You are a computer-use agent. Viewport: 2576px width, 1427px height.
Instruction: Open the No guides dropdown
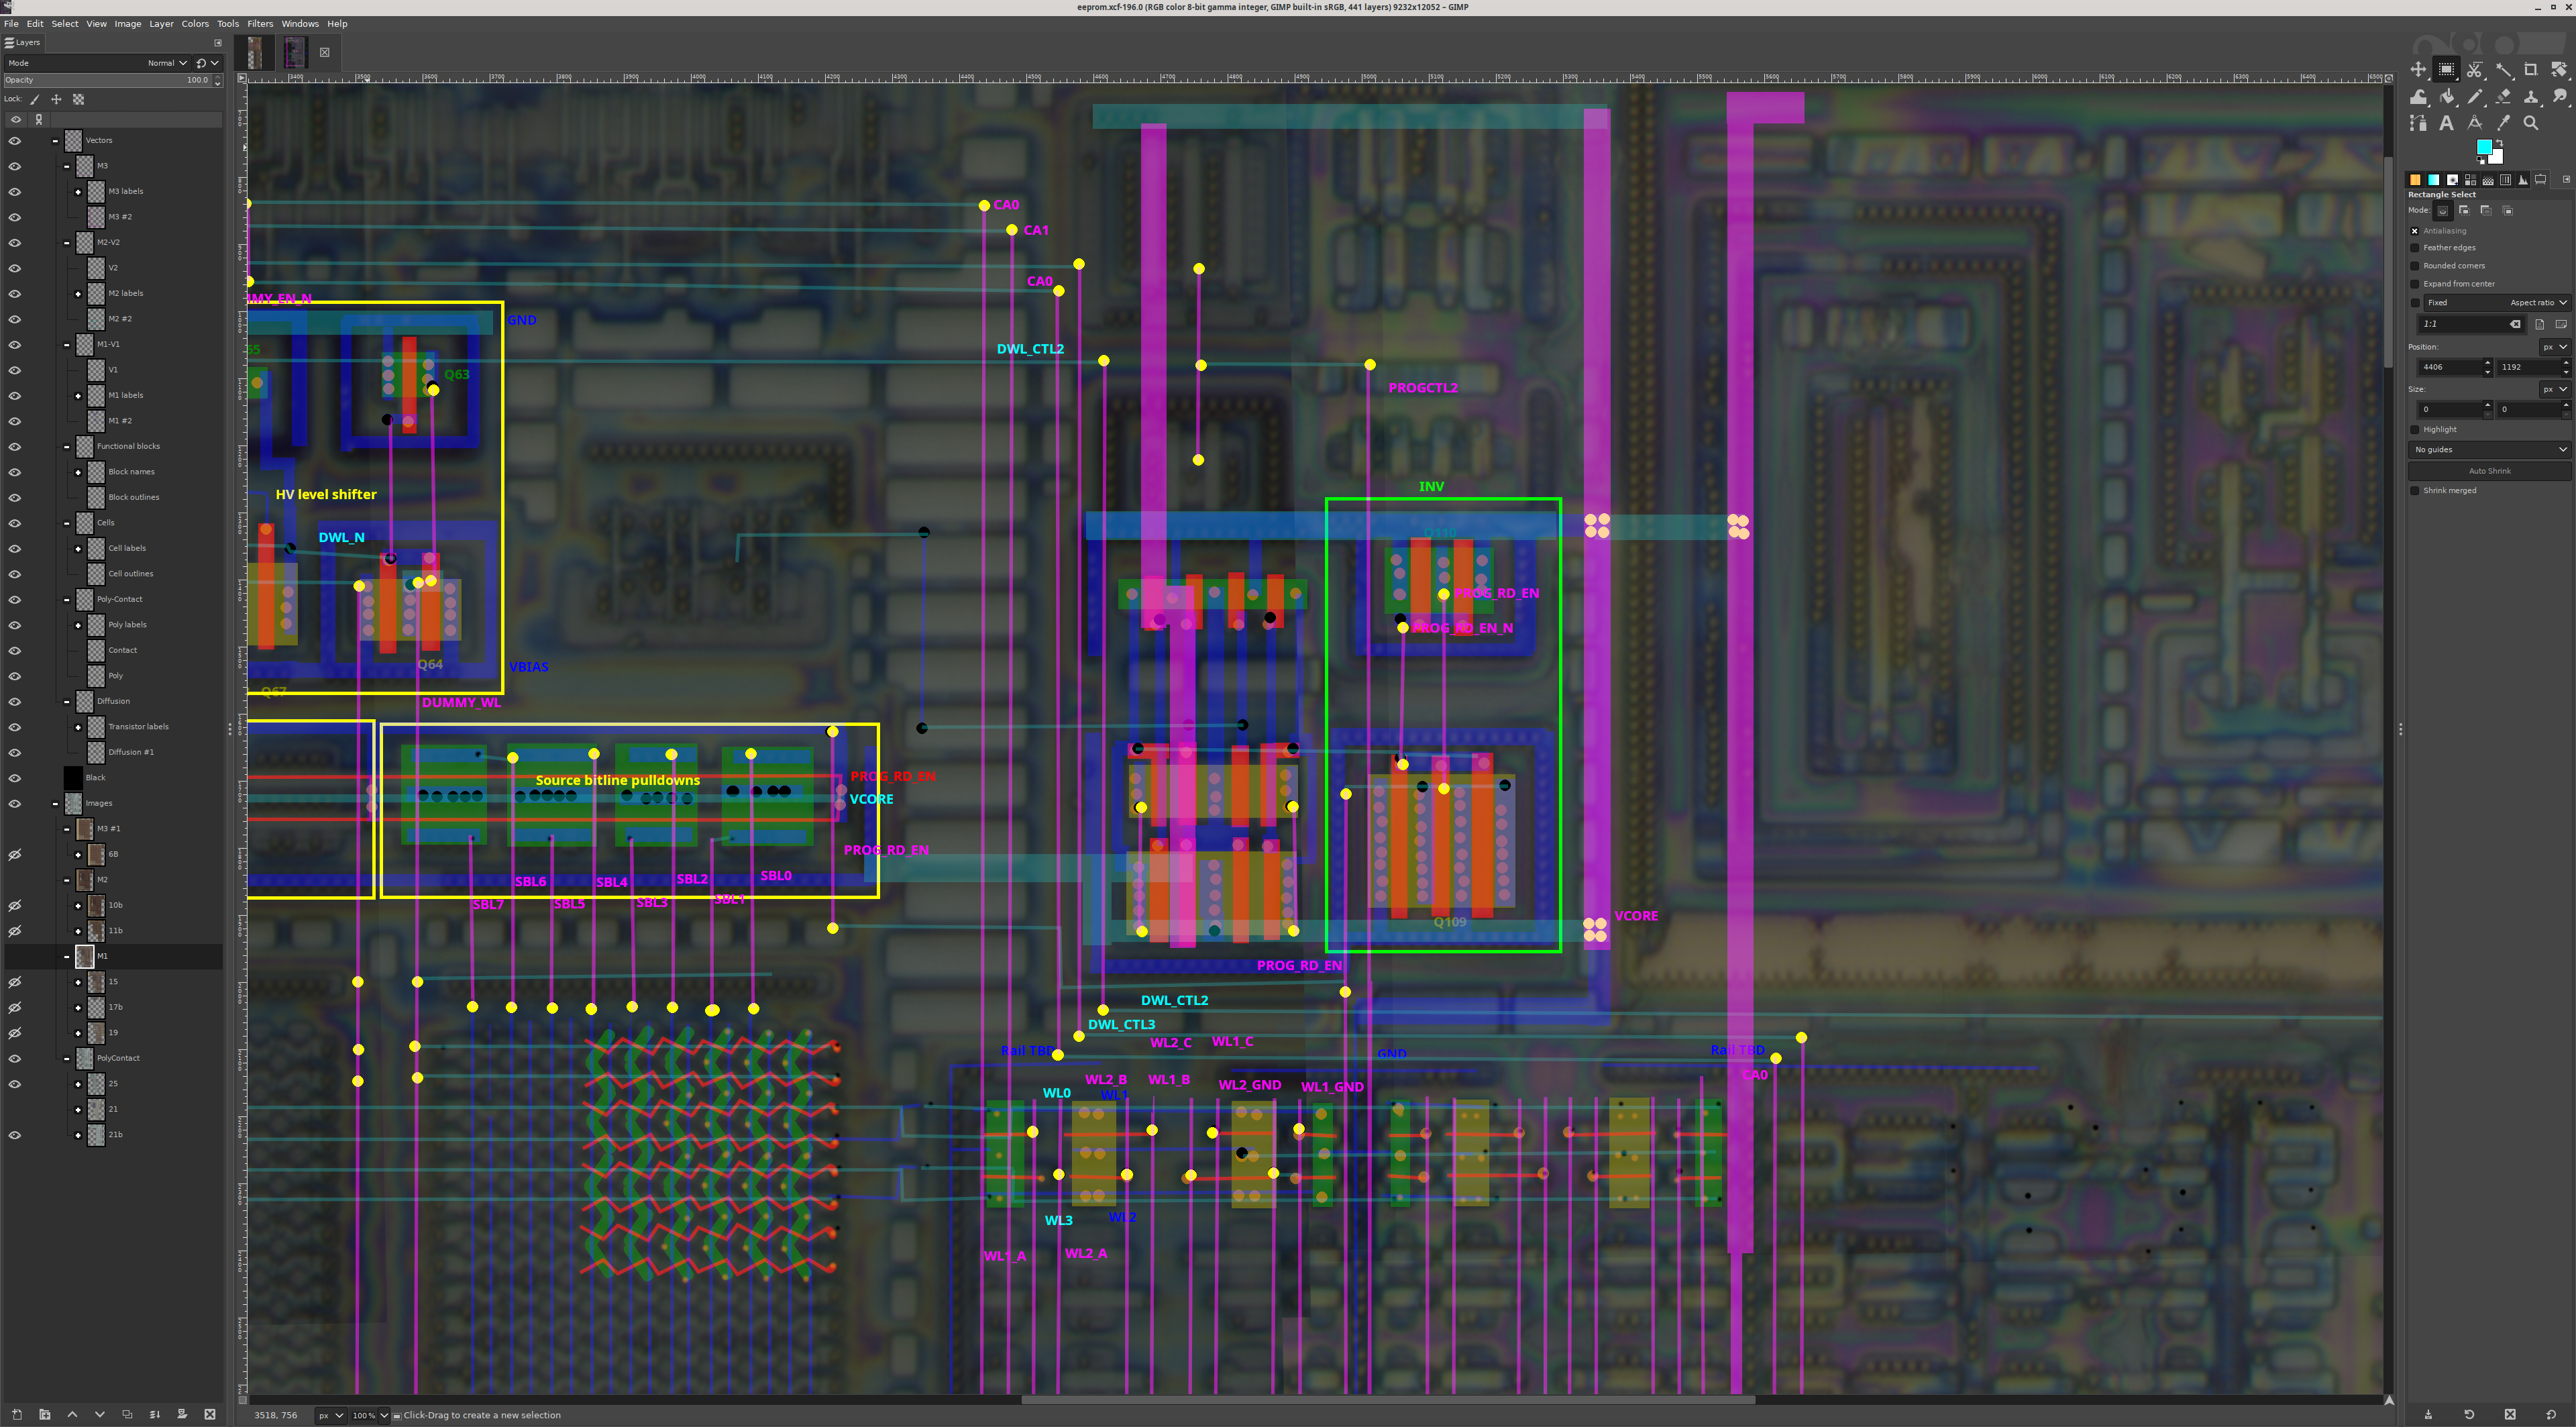click(x=2489, y=450)
